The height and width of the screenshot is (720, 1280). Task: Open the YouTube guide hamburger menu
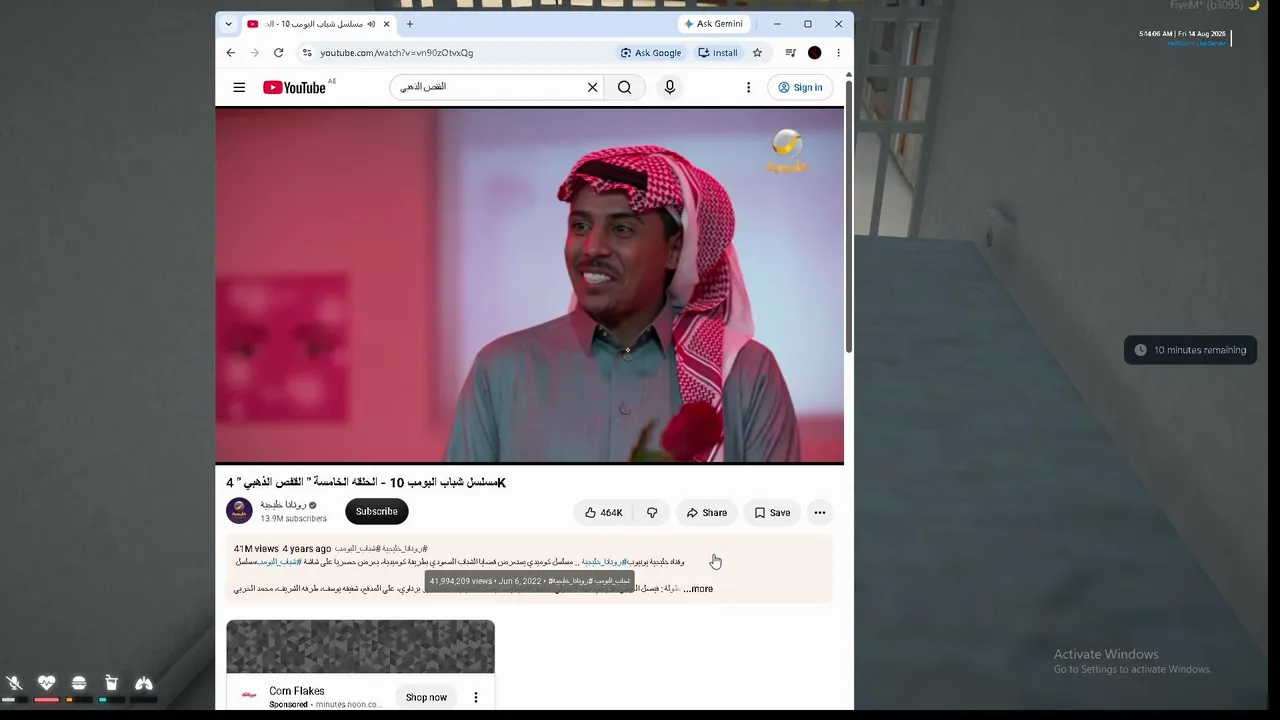(239, 87)
